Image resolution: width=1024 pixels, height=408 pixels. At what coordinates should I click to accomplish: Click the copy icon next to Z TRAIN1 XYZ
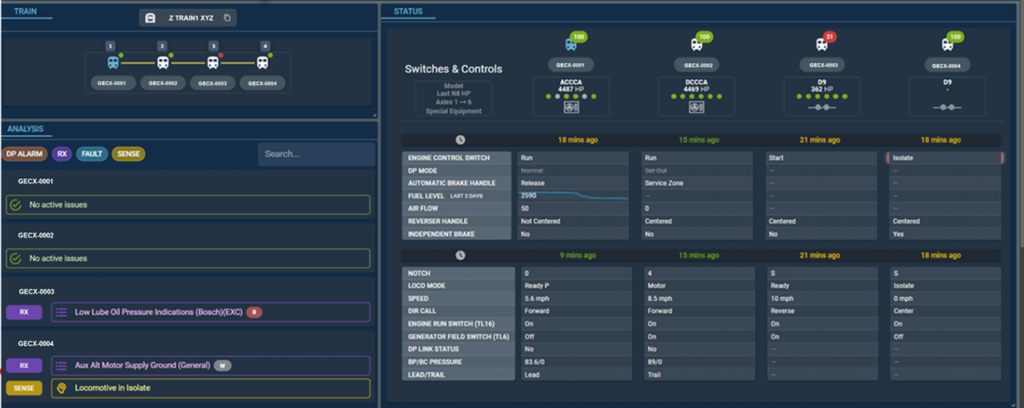point(227,18)
